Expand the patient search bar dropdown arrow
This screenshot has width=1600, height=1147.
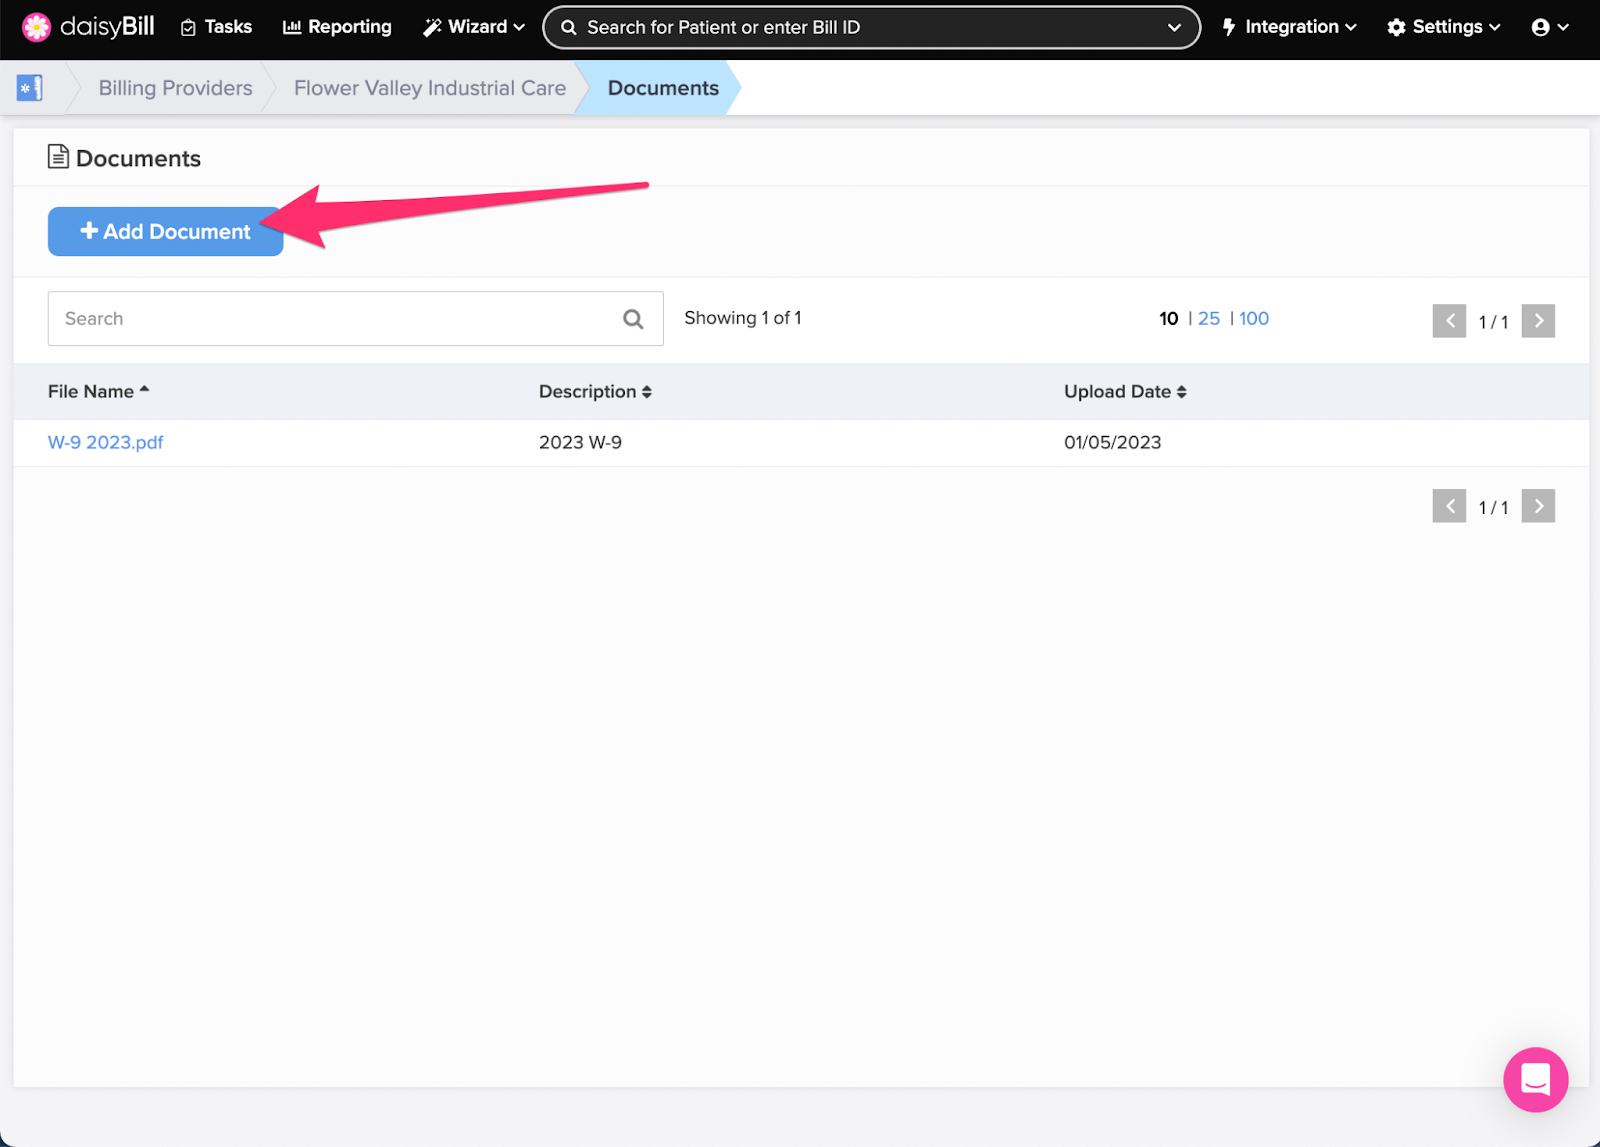coord(1174,28)
